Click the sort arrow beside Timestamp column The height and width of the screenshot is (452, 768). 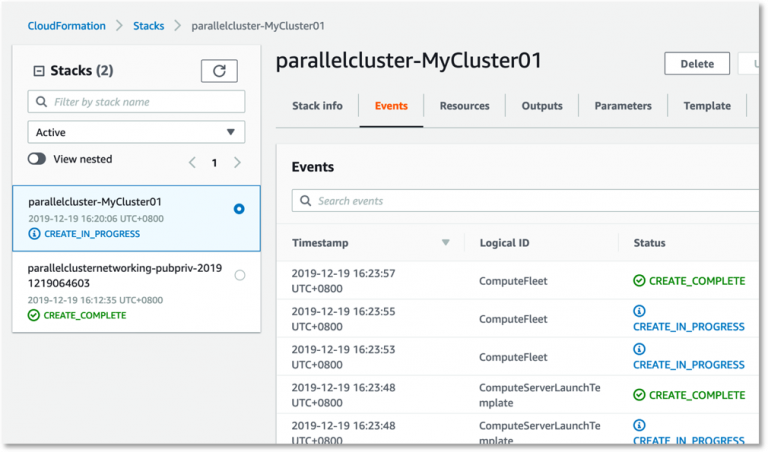(x=446, y=243)
